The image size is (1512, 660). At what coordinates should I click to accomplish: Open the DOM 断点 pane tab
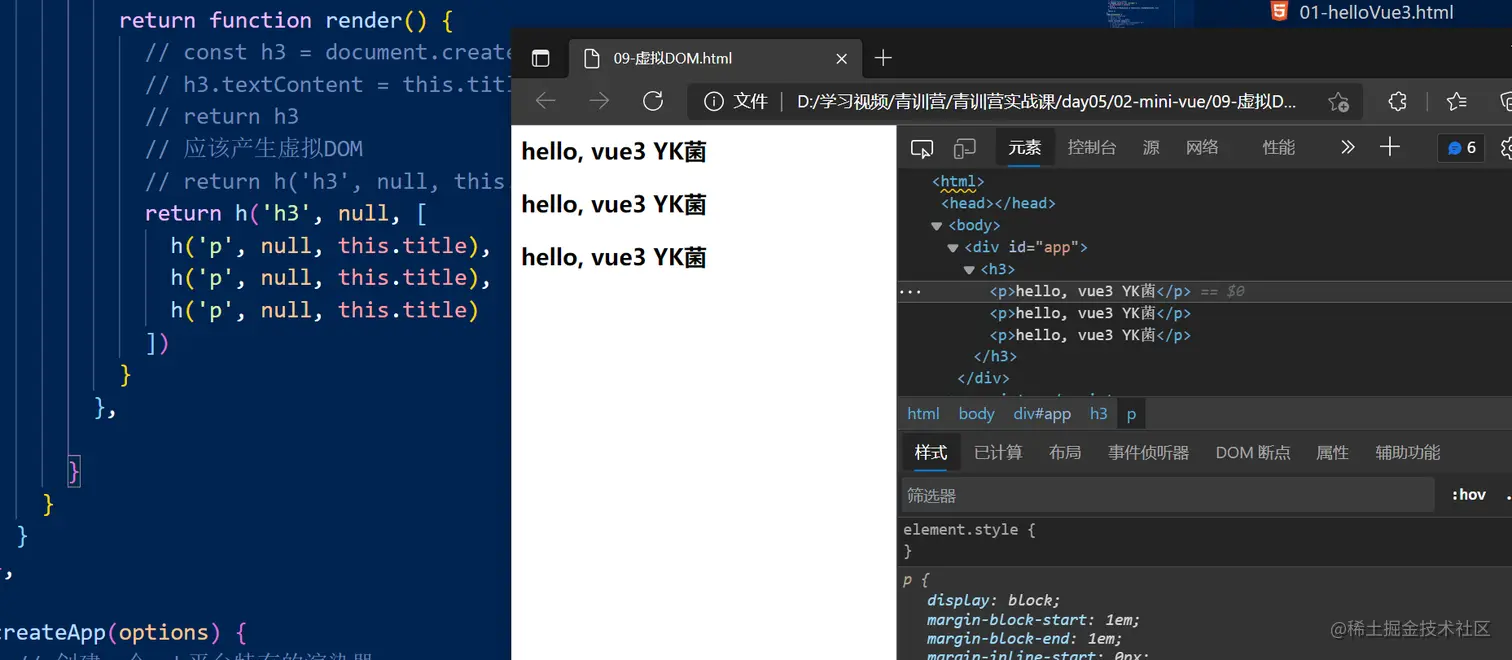(x=1253, y=453)
